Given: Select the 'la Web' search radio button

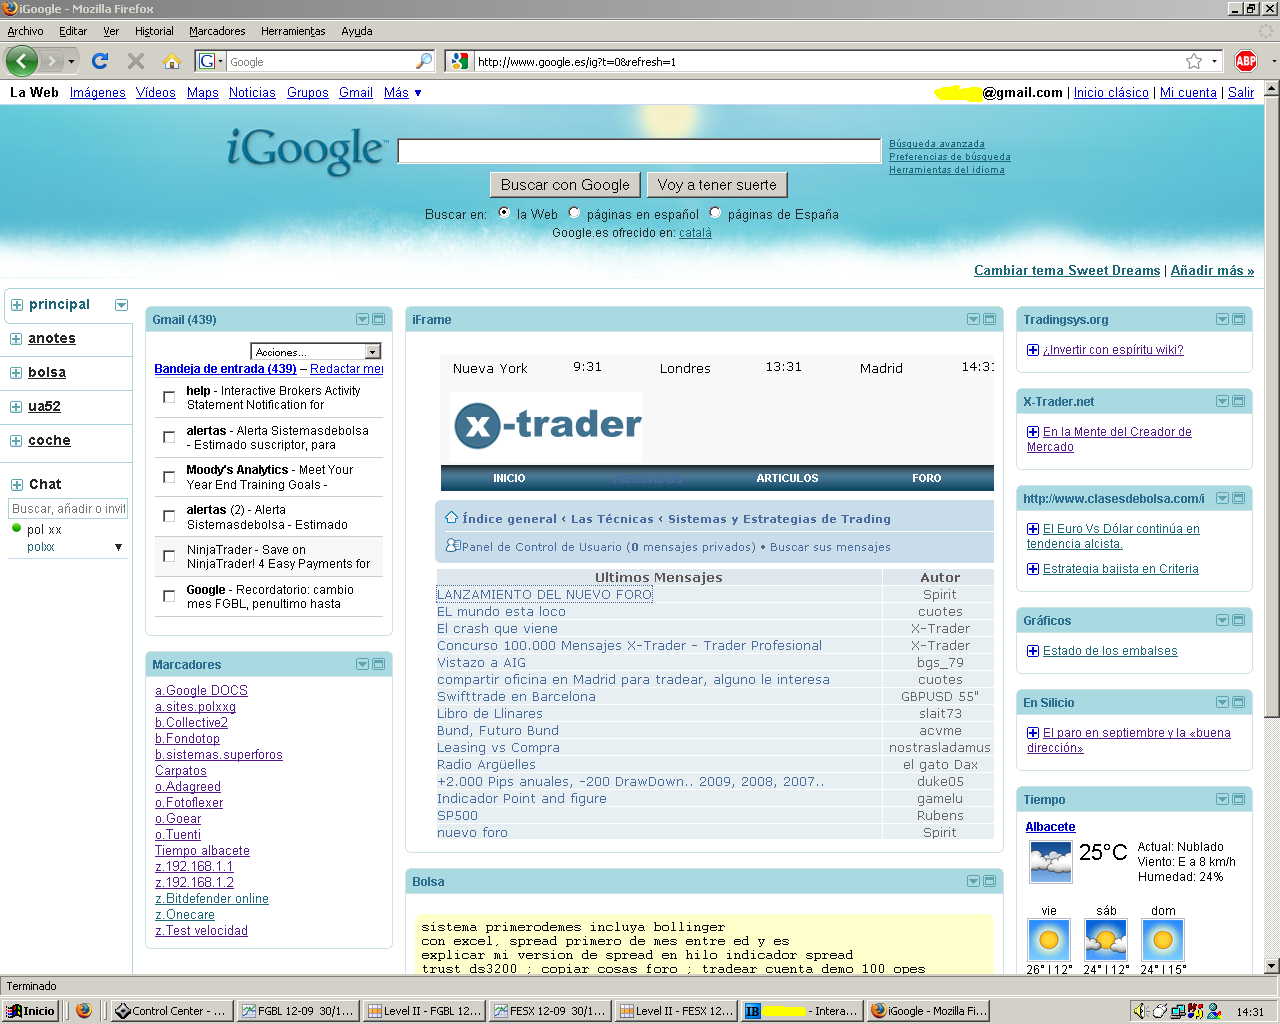Looking at the screenshot, I should point(504,213).
